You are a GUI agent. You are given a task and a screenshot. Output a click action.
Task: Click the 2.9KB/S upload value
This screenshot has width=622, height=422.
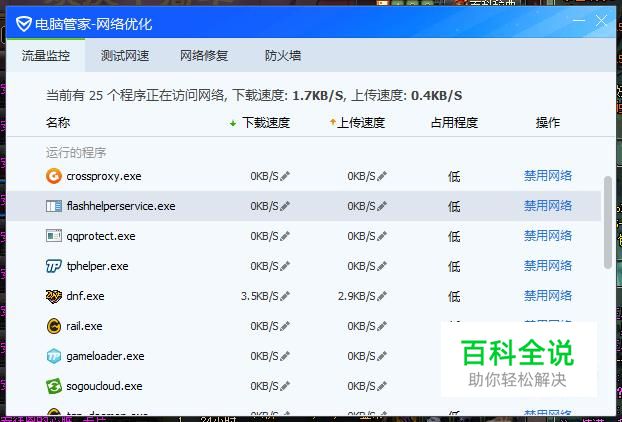(x=357, y=296)
